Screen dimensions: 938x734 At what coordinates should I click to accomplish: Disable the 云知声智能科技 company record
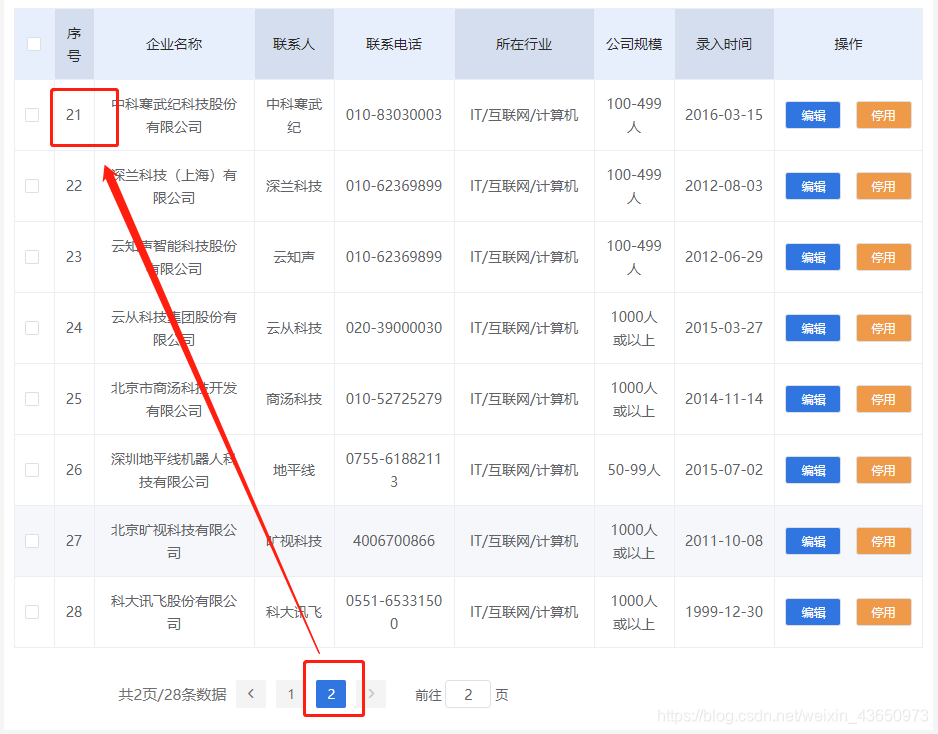point(883,256)
